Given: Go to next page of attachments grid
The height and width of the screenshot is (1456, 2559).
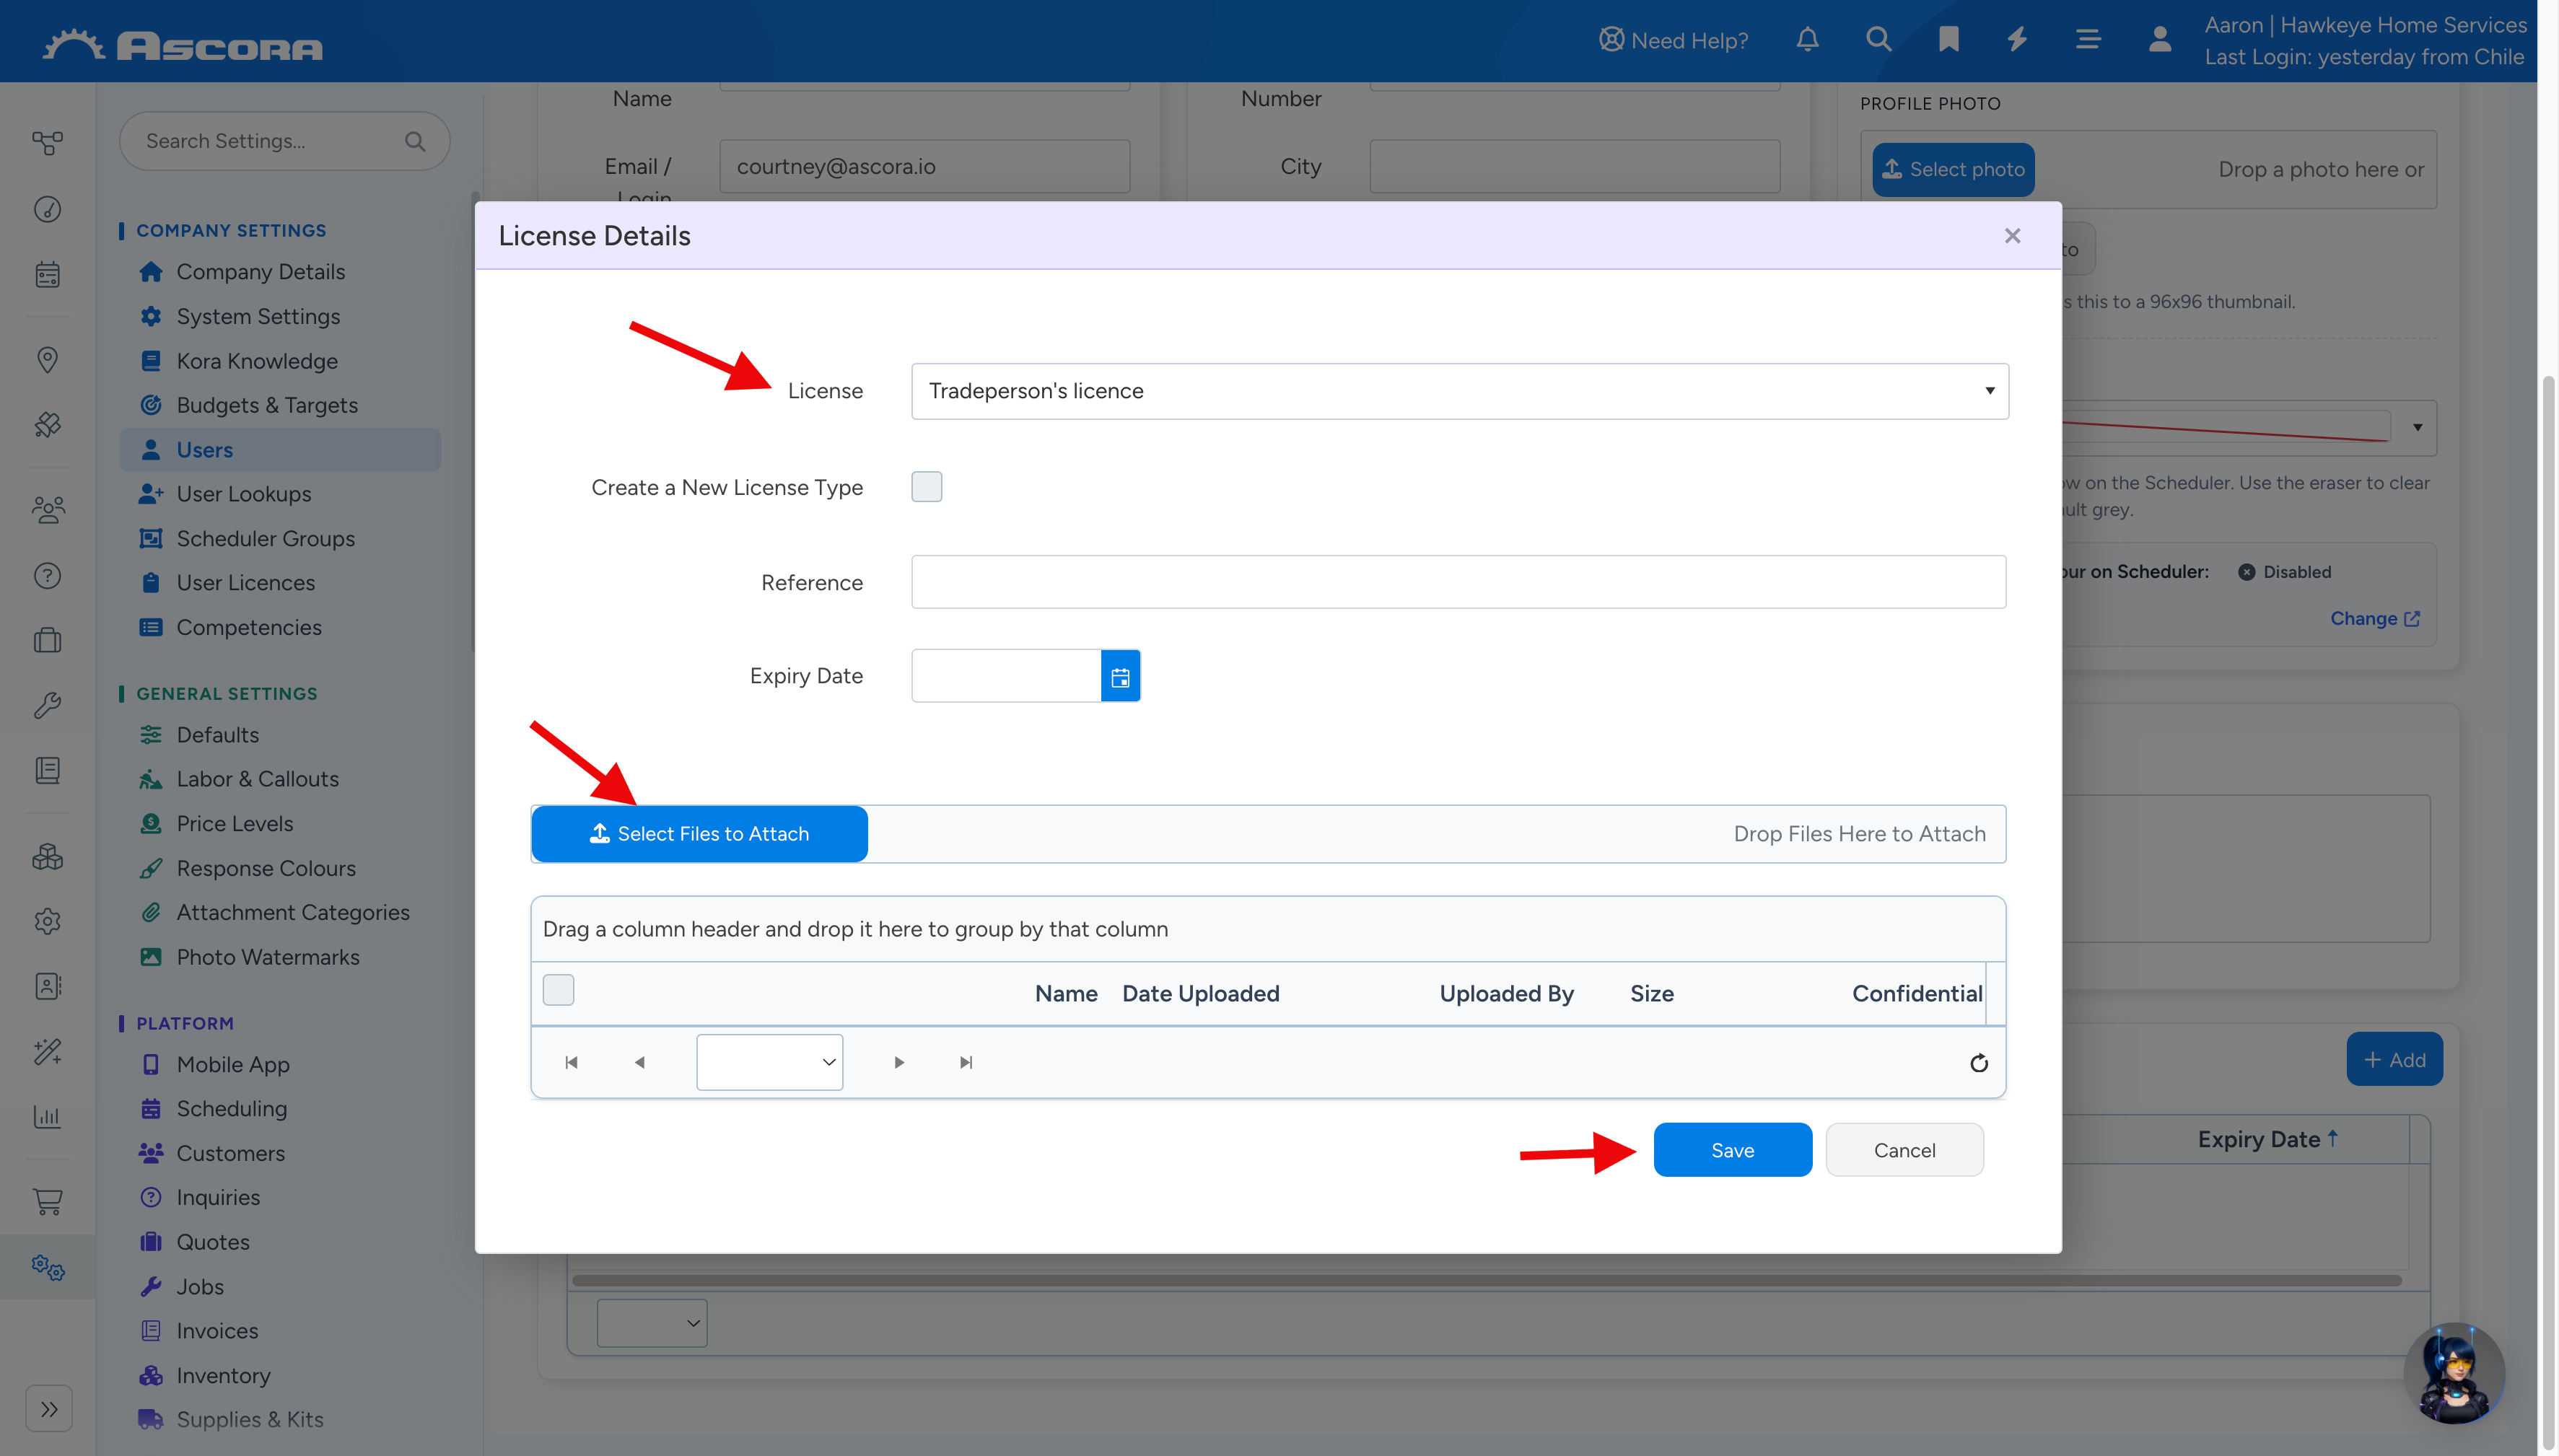Looking at the screenshot, I should point(899,1062).
